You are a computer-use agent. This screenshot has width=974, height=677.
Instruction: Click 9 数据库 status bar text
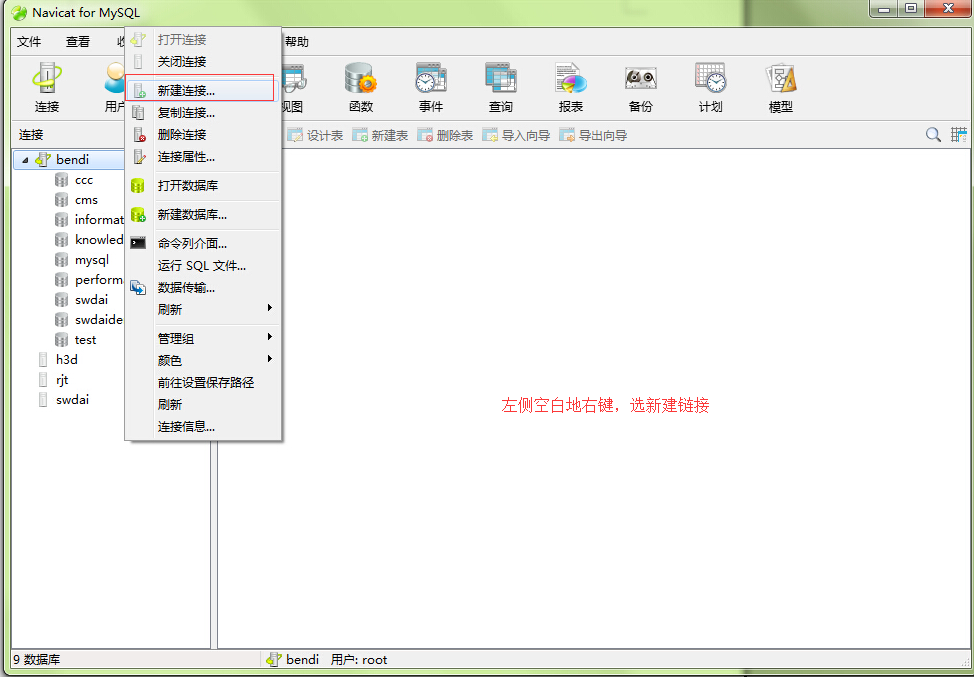[37, 660]
